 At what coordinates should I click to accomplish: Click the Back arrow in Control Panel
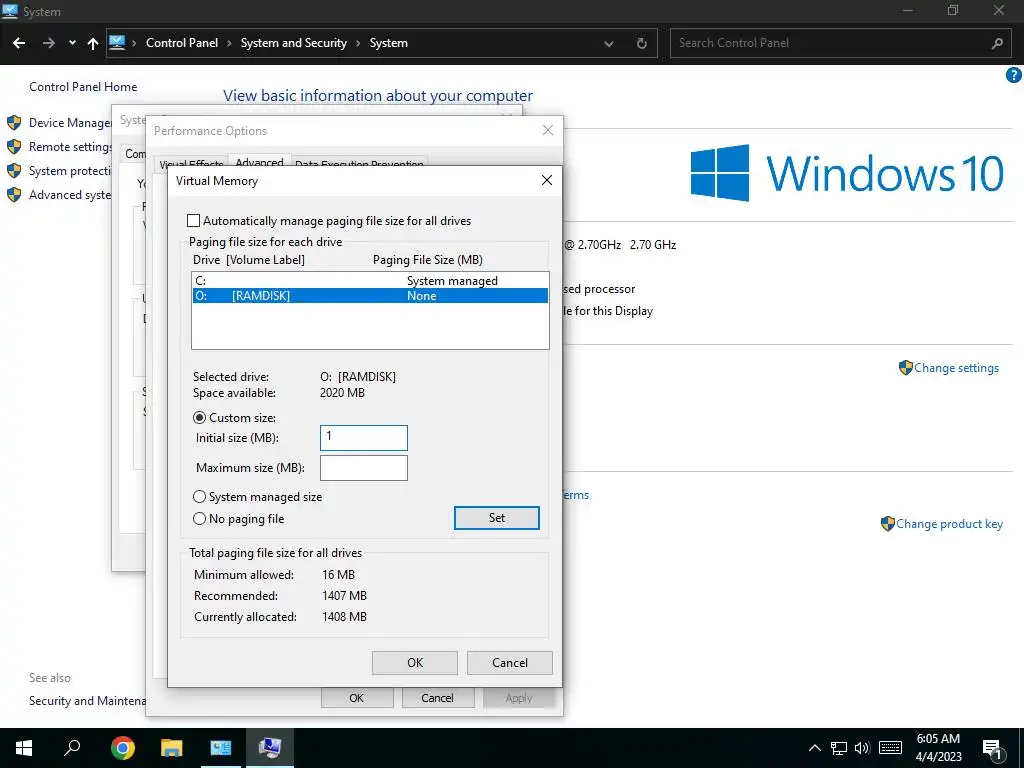(19, 43)
